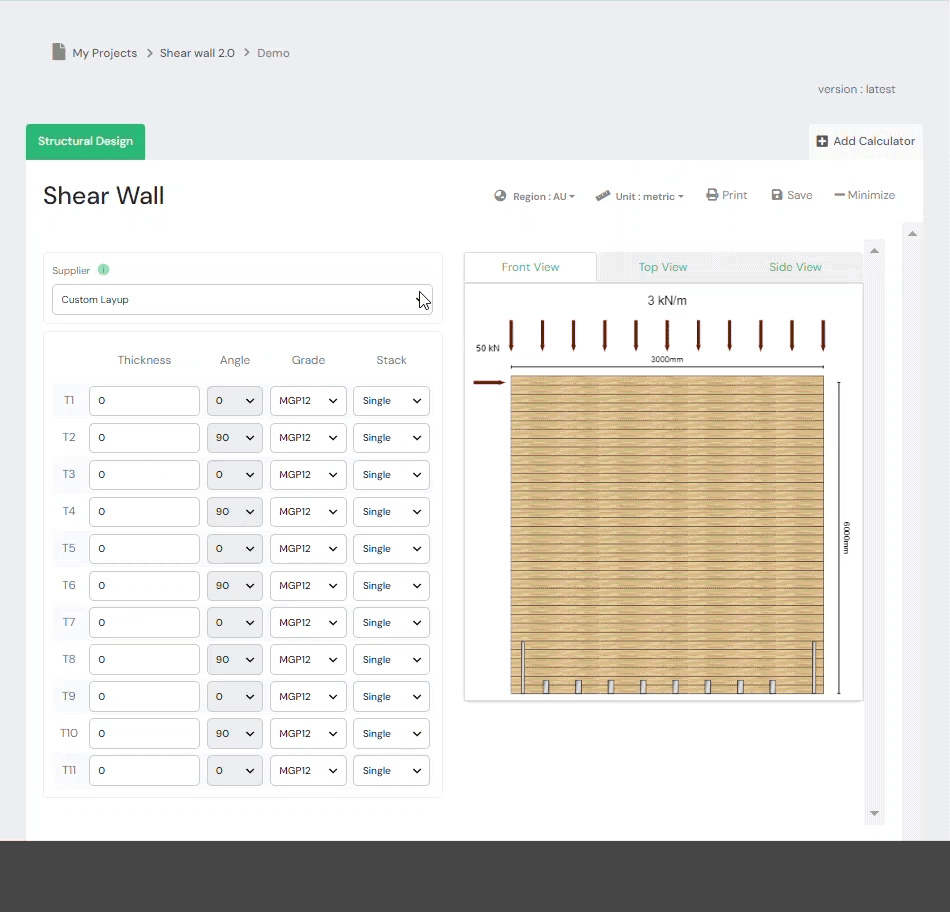Image resolution: width=950 pixels, height=912 pixels.
Task: Open the T10 Angle dropdown
Action: (x=234, y=733)
